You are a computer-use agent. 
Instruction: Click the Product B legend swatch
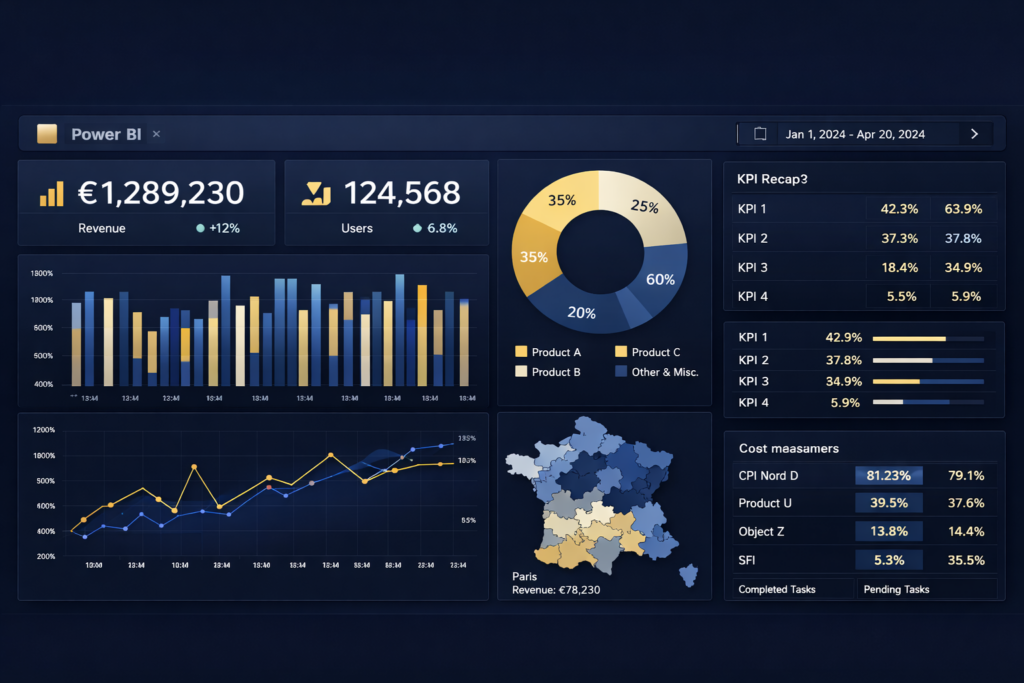tap(521, 372)
